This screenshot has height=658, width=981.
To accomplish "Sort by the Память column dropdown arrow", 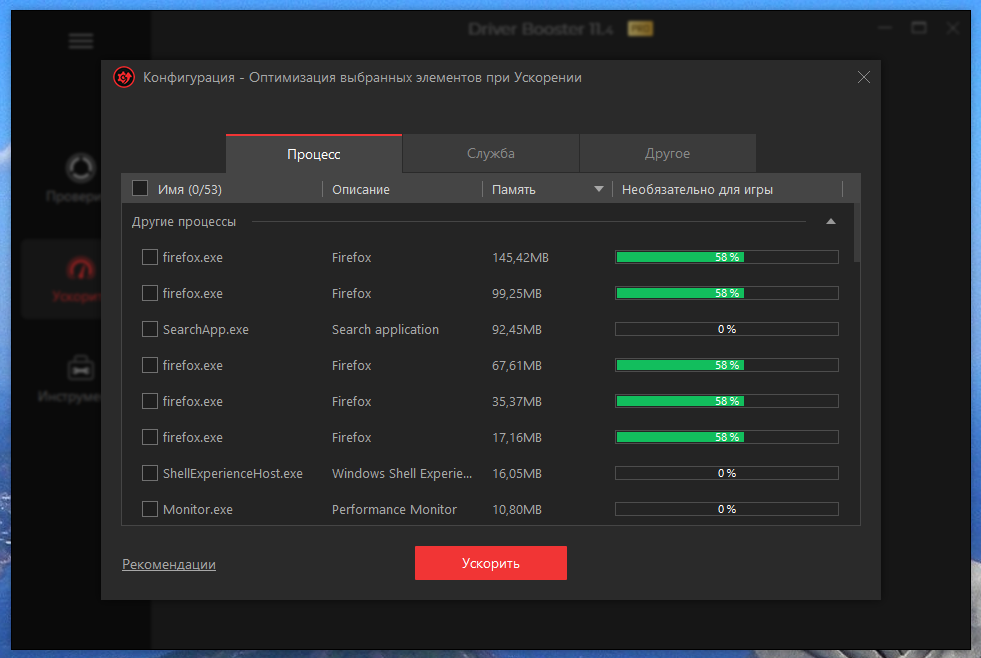I will pyautogui.click(x=599, y=189).
